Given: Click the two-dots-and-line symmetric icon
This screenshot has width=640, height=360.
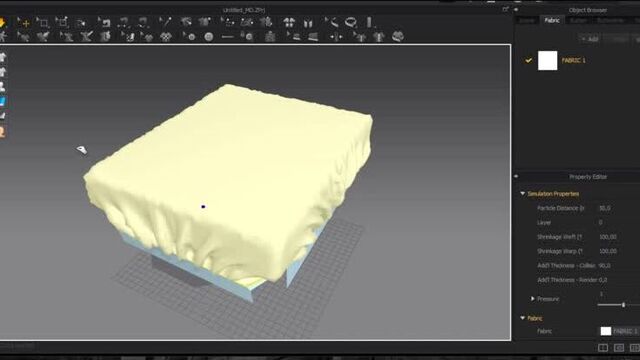Looking at the screenshot, I should 336,37.
